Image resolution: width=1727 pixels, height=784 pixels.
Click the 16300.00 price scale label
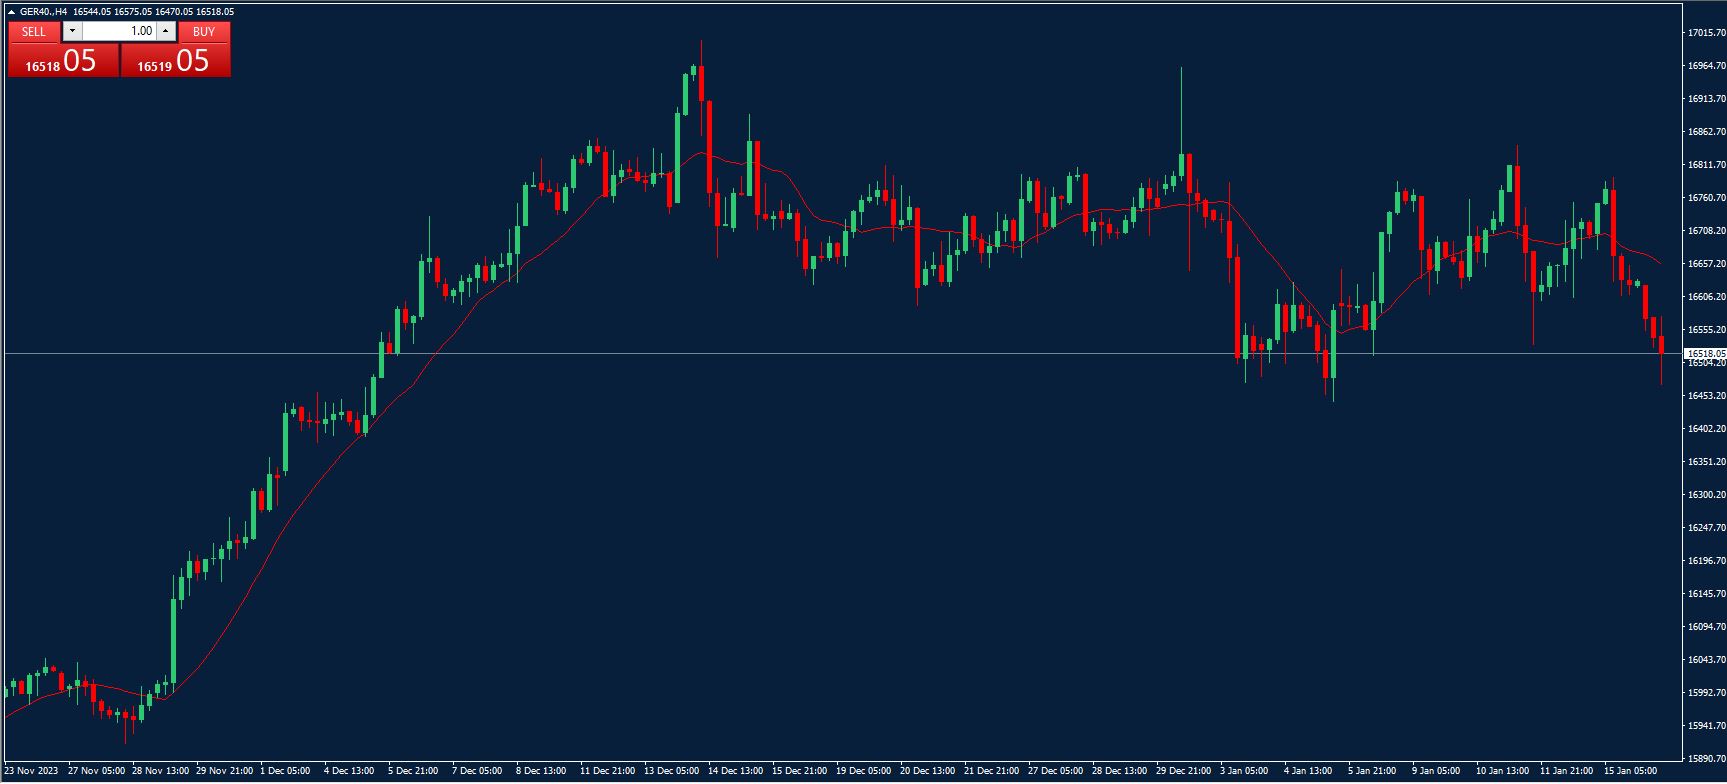click(1706, 495)
